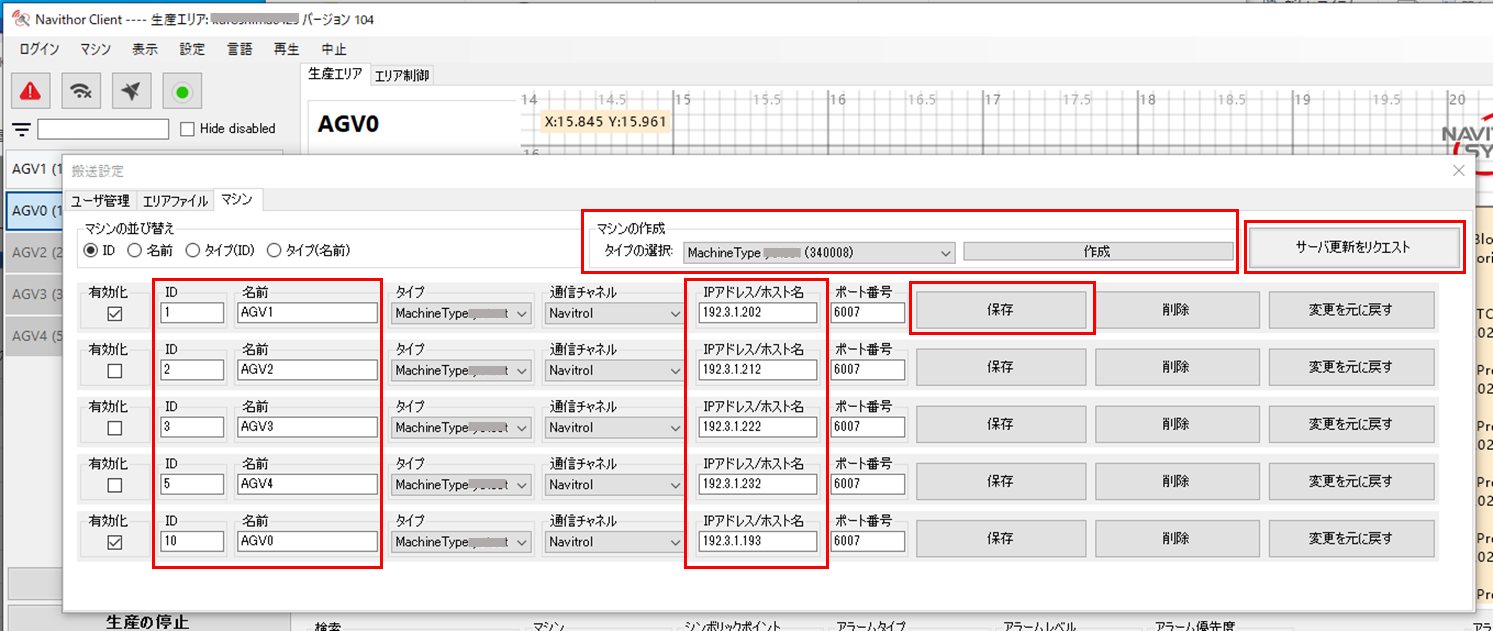Enable the 有効化 checkbox for AGV2

point(115,371)
